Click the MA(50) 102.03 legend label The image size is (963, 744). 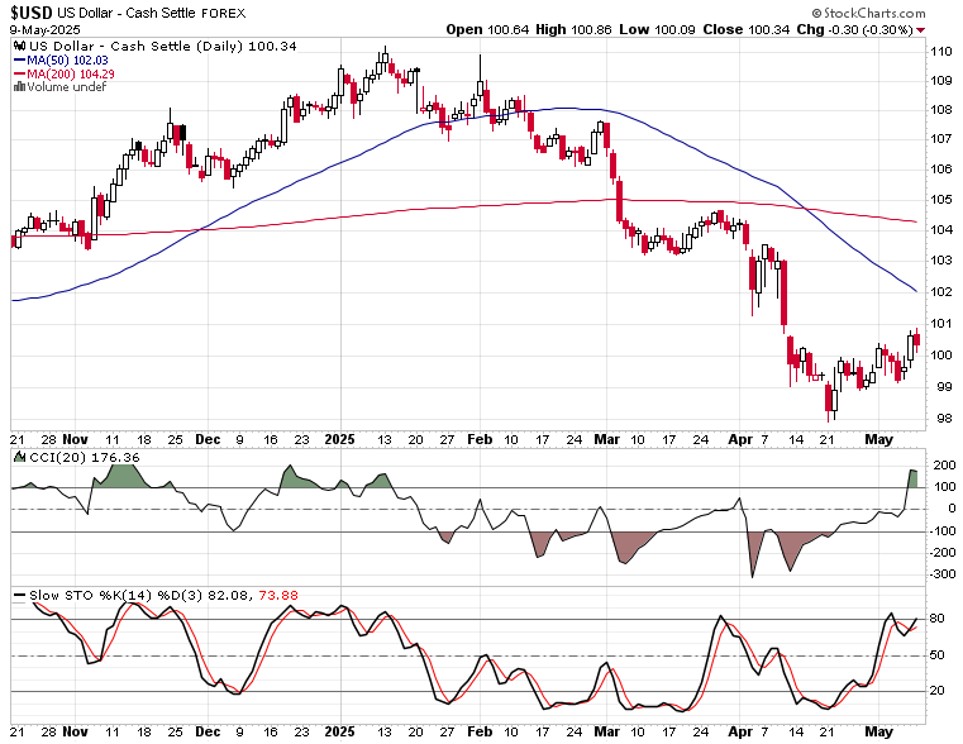[x=68, y=60]
